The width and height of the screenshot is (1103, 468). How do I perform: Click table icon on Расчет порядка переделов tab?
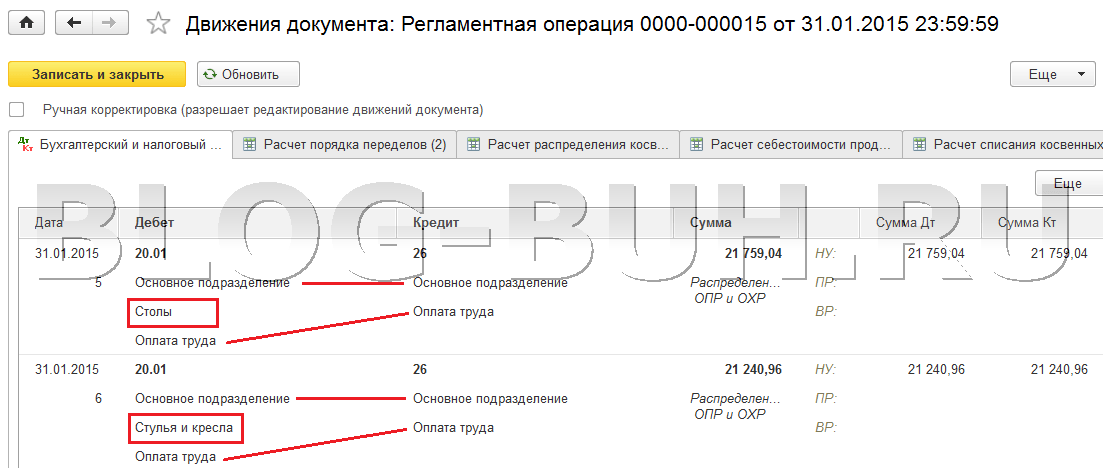[250, 145]
